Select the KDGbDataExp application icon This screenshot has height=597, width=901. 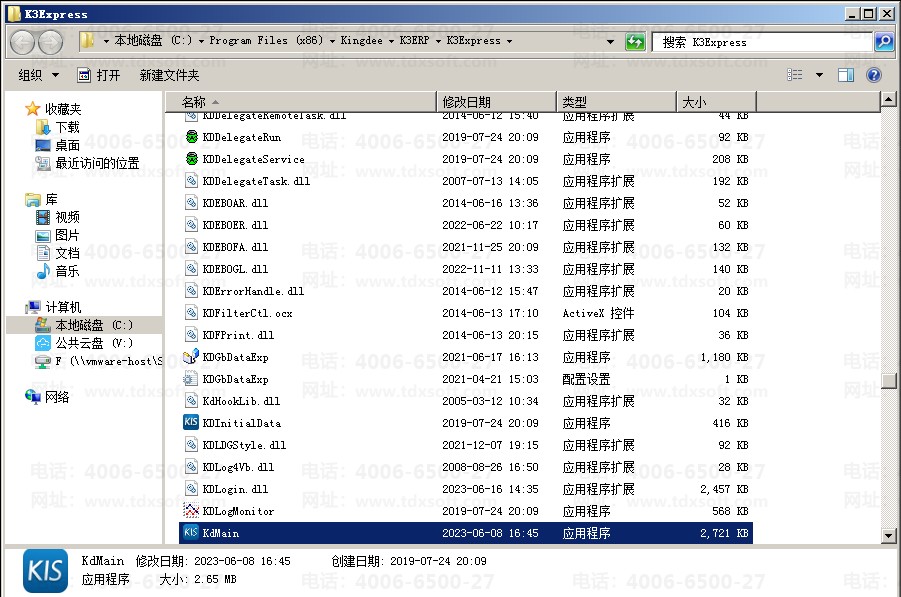191,357
